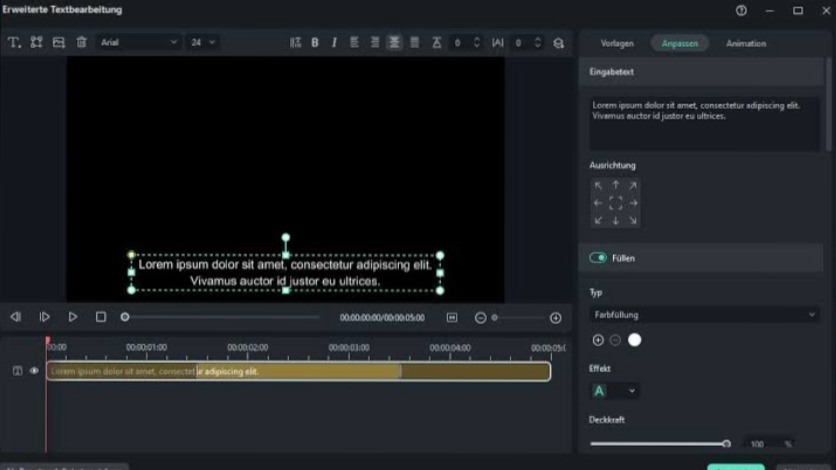Add a fill with the plus icon

(598, 340)
